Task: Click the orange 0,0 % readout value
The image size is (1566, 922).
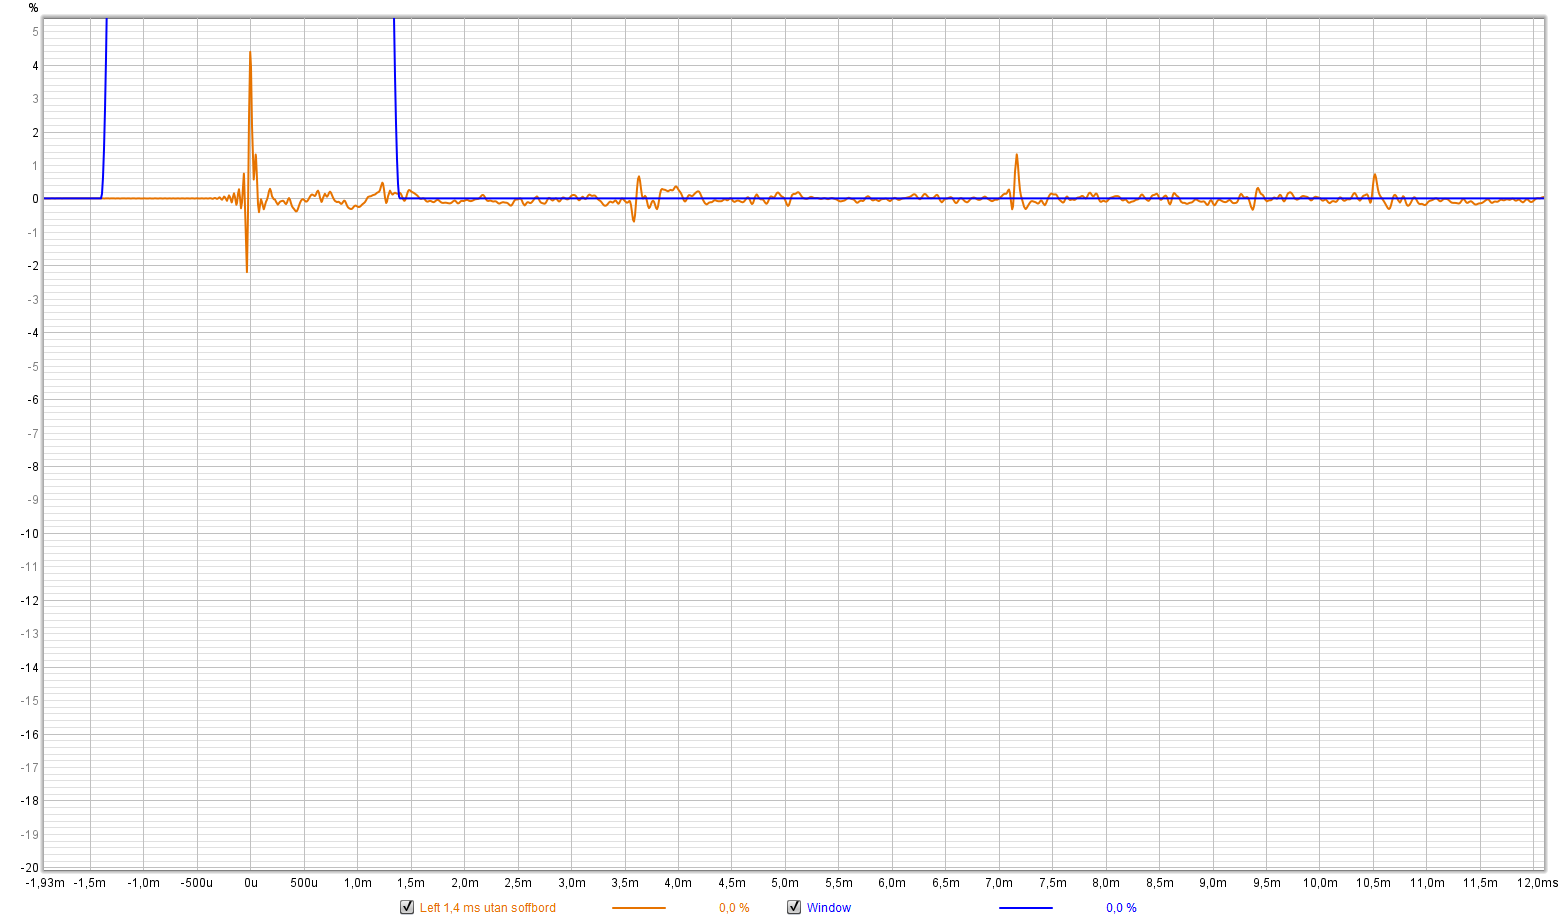Action: pos(733,908)
